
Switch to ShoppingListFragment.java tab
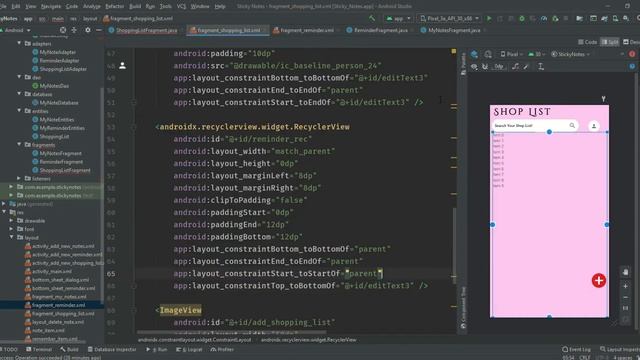coord(143,30)
